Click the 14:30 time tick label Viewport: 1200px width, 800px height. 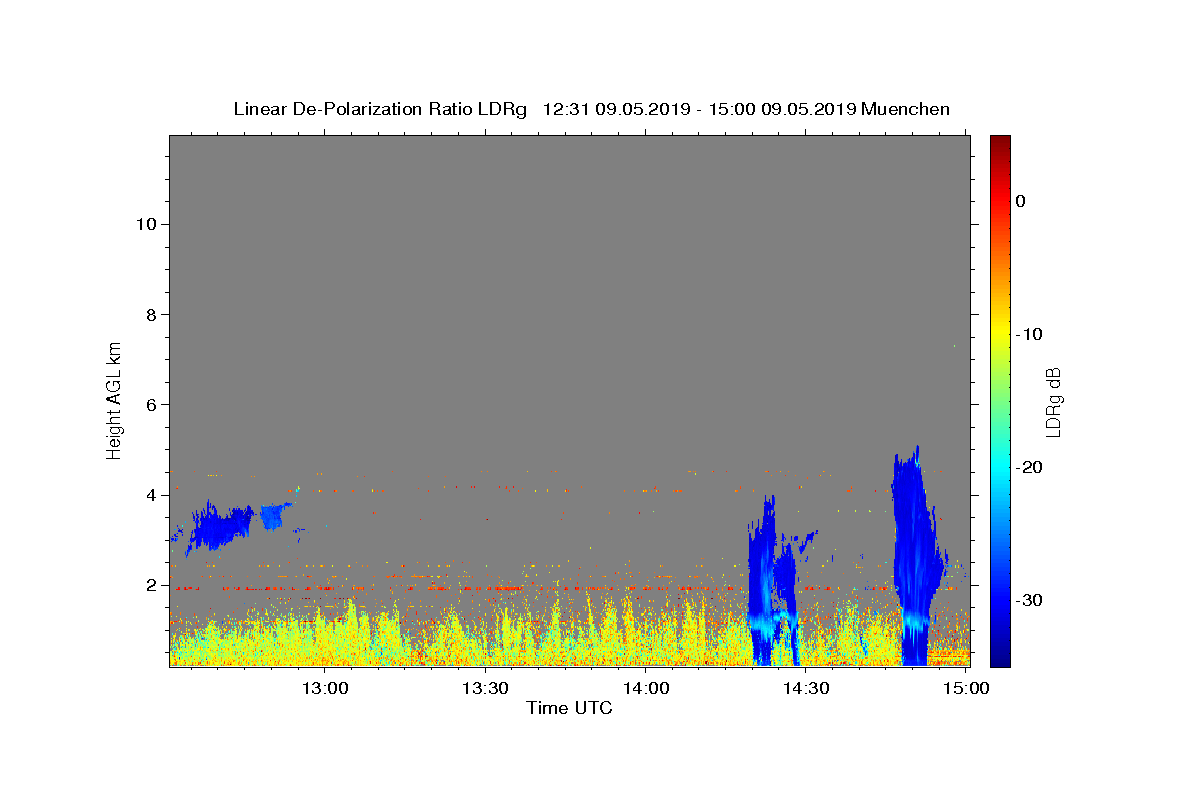point(805,688)
